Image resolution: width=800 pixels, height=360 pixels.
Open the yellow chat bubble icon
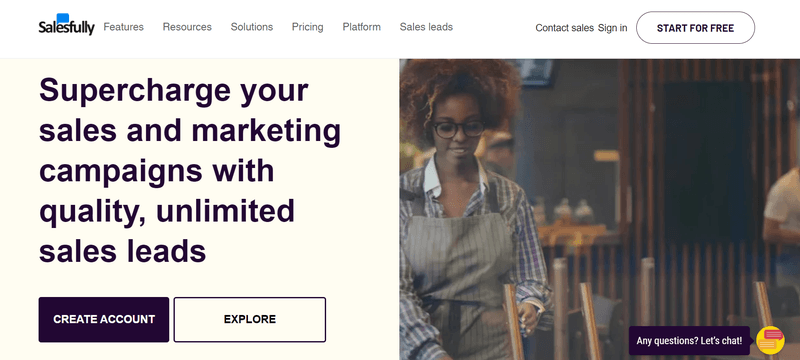point(770,340)
